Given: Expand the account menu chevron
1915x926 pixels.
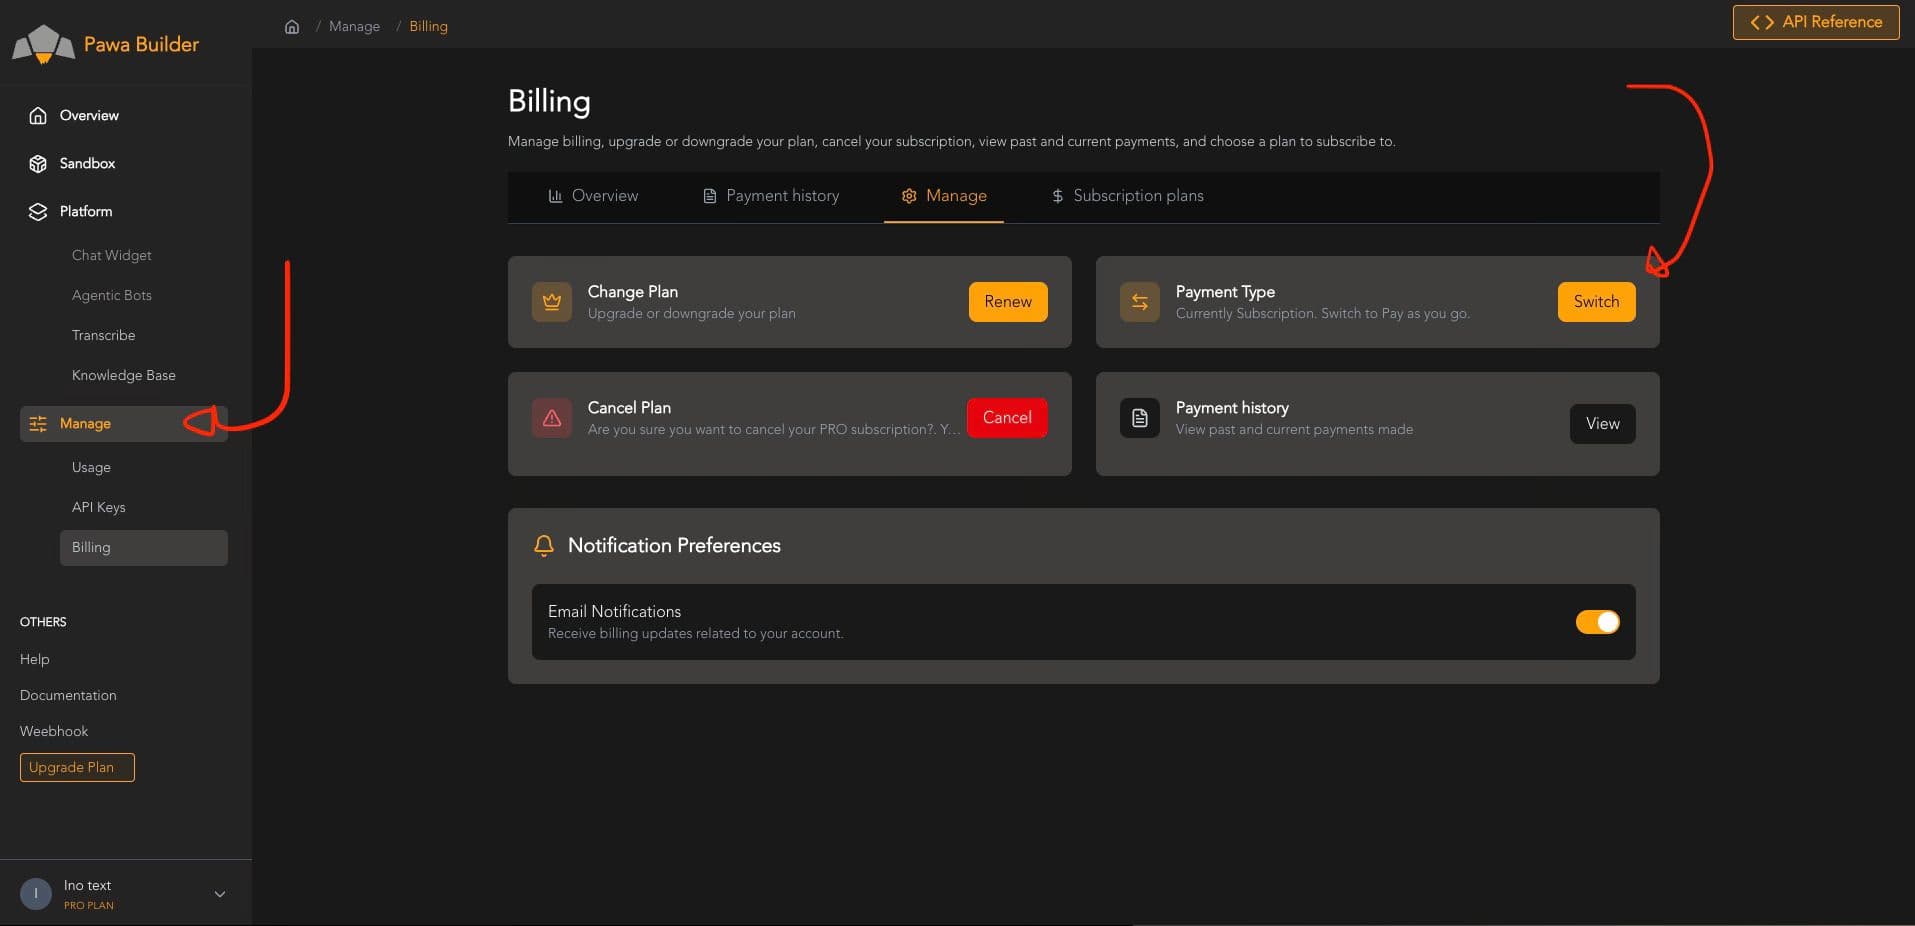Looking at the screenshot, I should (220, 893).
